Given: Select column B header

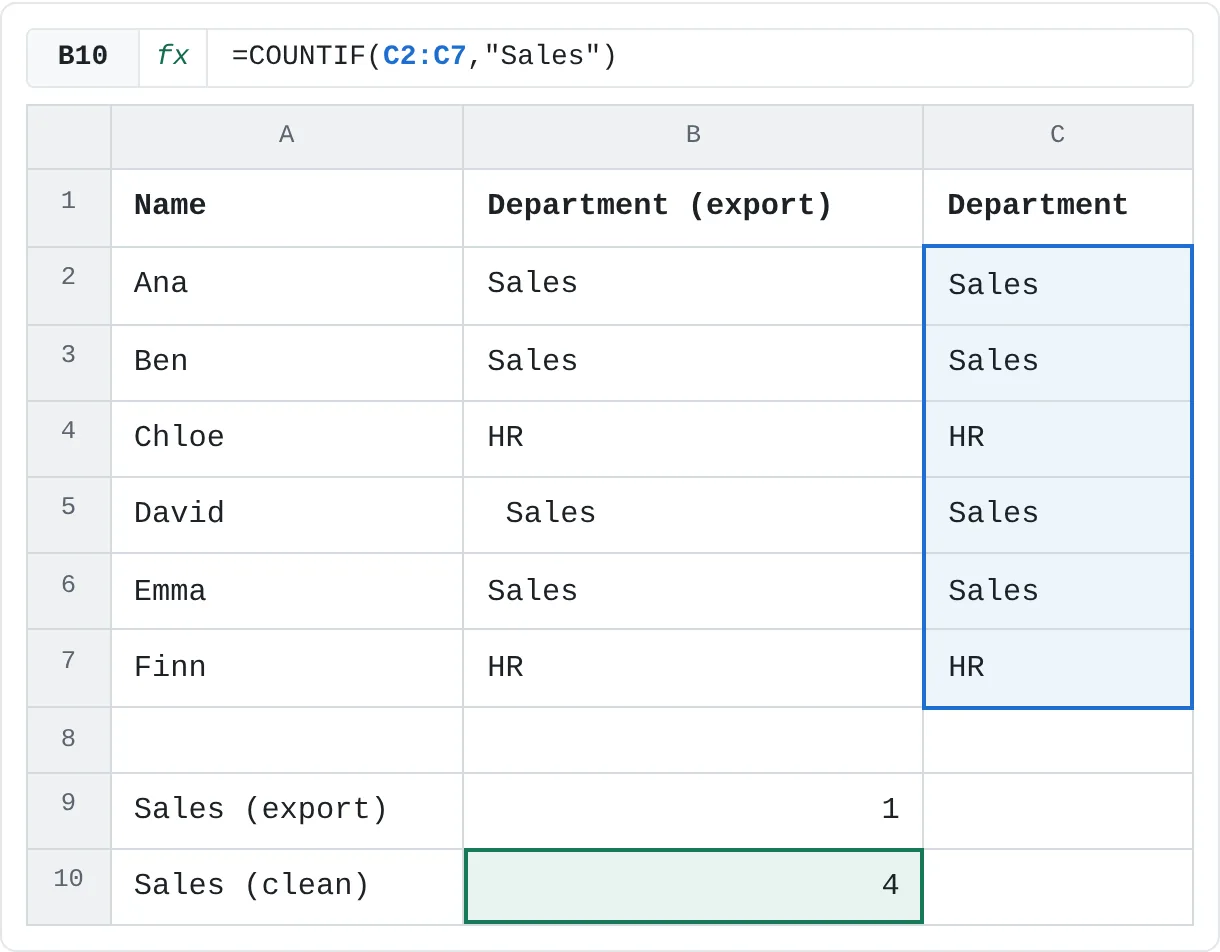Looking at the screenshot, I should coord(693,136).
